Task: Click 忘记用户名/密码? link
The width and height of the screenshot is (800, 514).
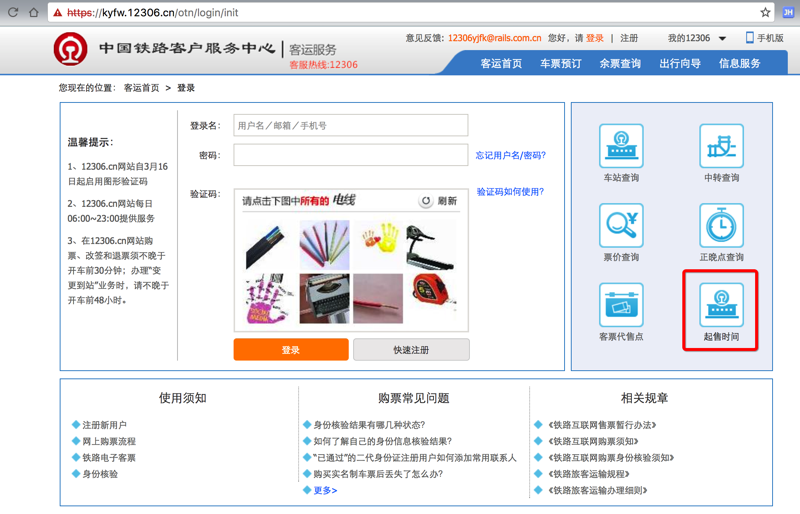Action: point(511,155)
